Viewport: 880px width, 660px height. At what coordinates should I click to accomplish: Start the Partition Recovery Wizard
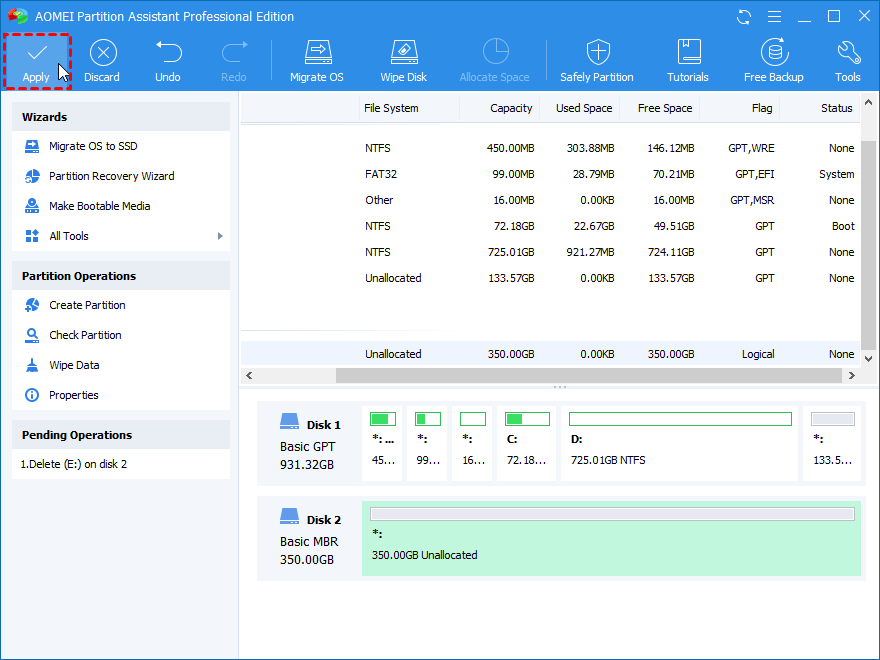click(x=111, y=176)
